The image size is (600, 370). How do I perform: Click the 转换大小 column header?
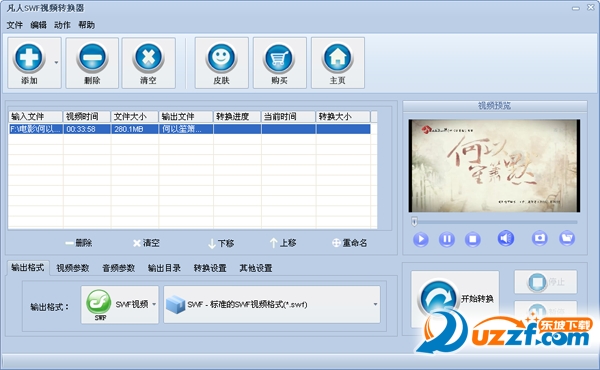pyautogui.click(x=343, y=116)
